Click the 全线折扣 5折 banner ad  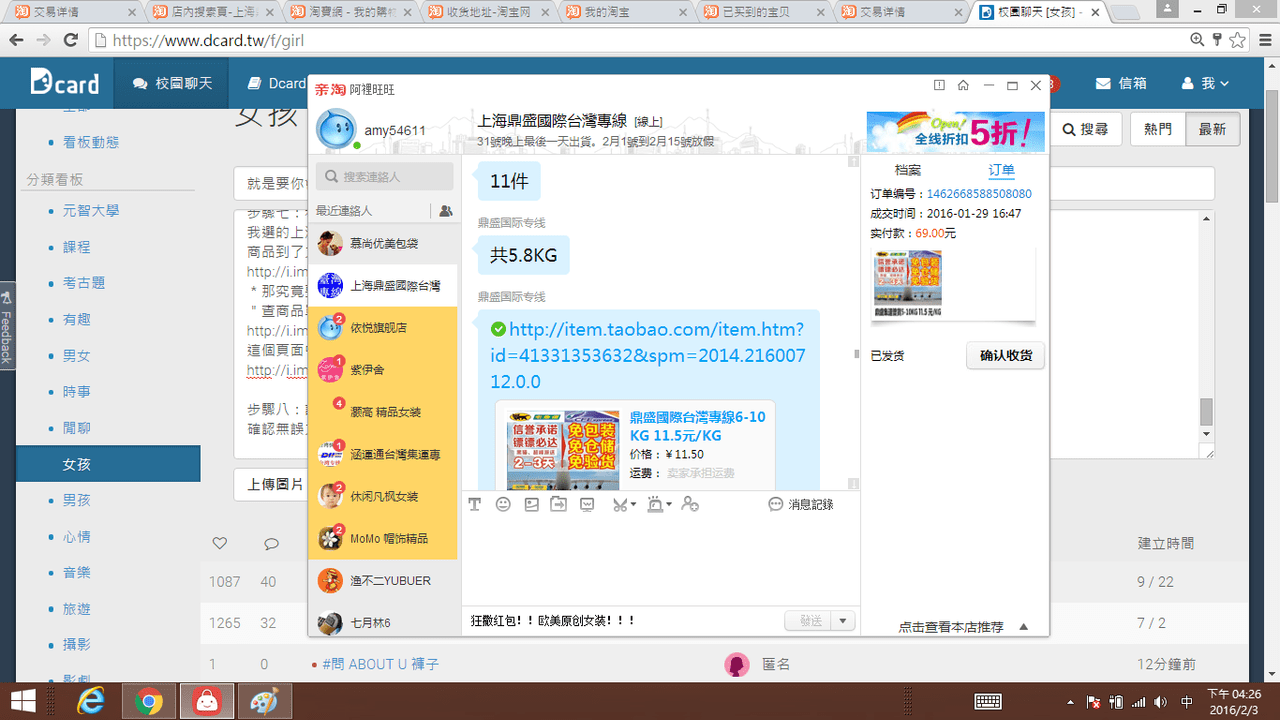[956, 131]
